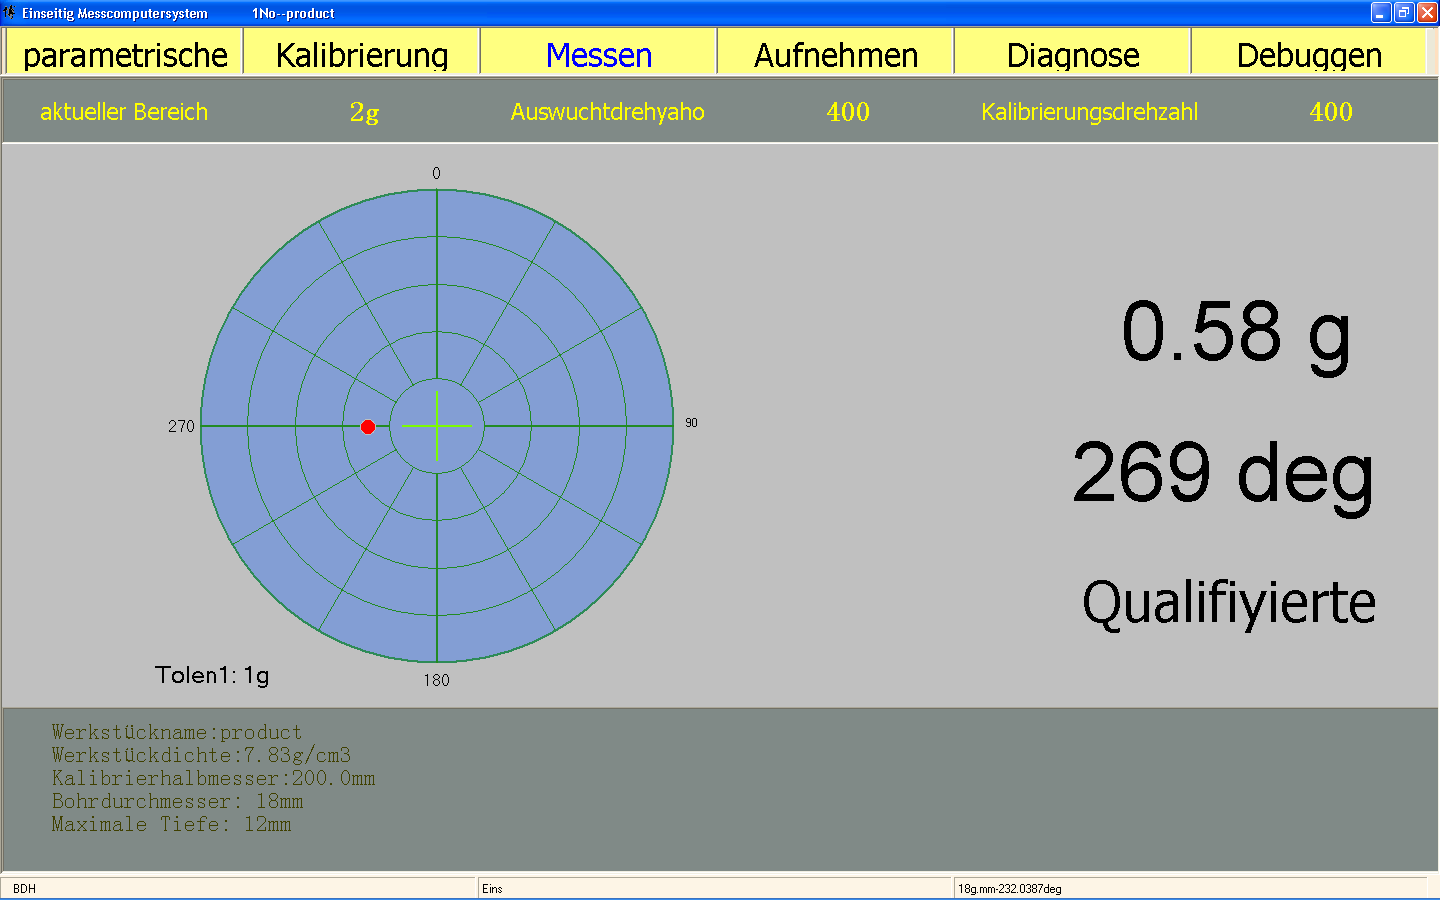Click the 400 value beside Kalibrierungsdrehzahl
Screen dimensions: 1440x900
click(1330, 112)
